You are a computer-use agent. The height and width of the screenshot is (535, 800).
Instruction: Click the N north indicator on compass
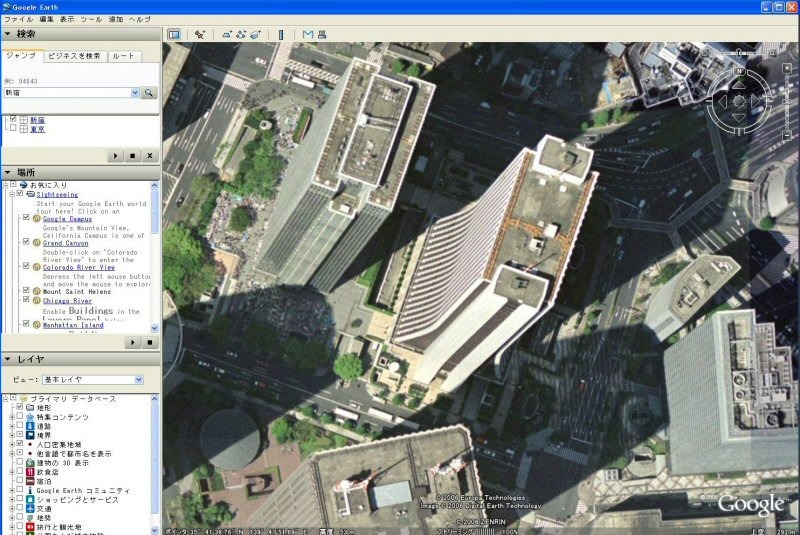coord(740,71)
